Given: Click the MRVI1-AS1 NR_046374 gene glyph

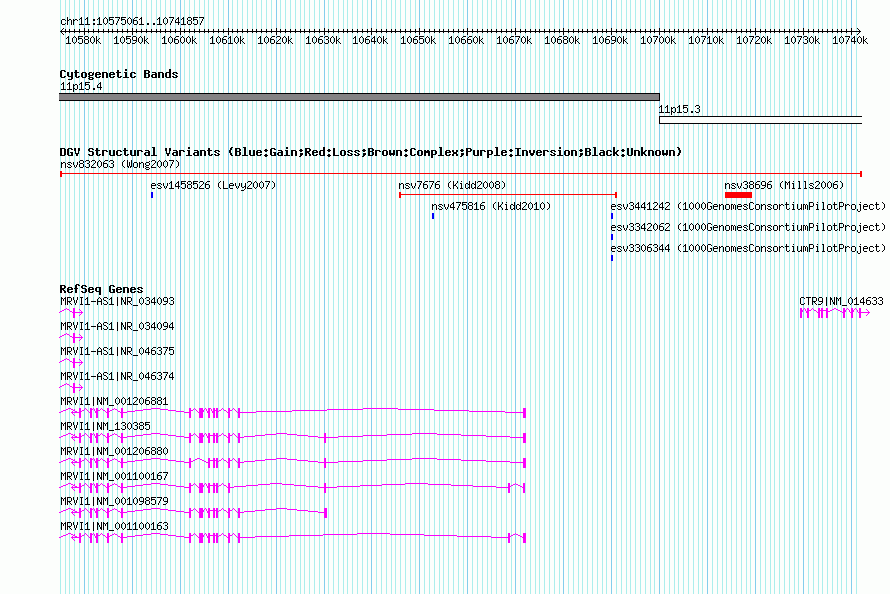Looking at the screenshot, I should coord(72,387).
